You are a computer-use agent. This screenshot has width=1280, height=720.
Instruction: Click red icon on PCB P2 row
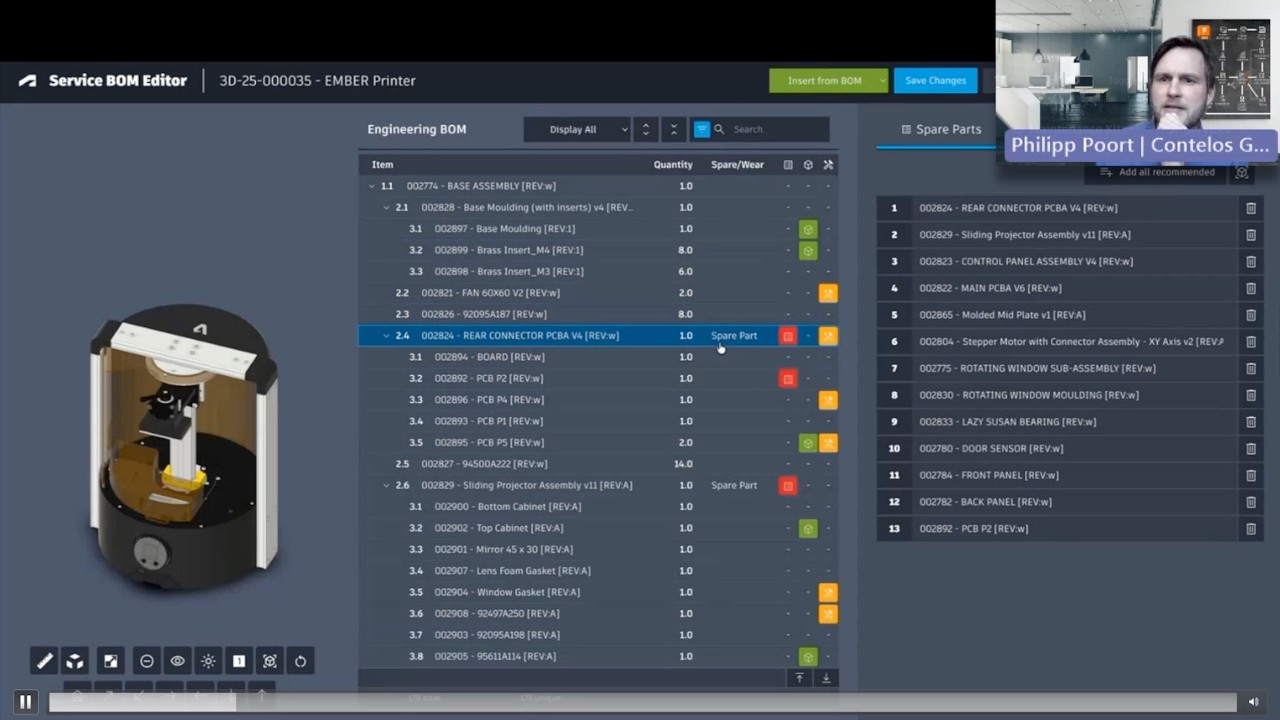(x=788, y=378)
